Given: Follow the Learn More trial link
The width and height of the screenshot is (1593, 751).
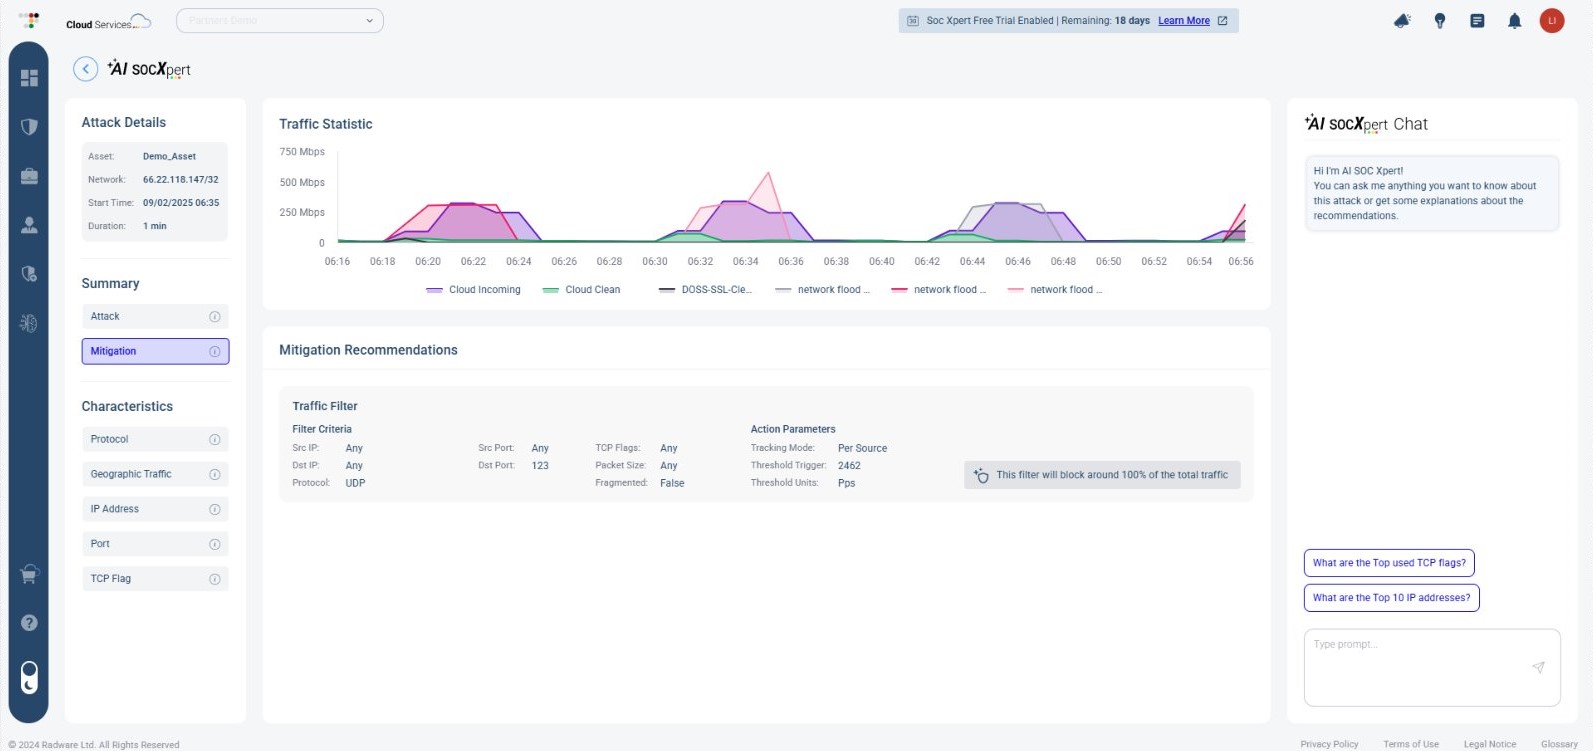Looking at the screenshot, I should pyautogui.click(x=1184, y=20).
